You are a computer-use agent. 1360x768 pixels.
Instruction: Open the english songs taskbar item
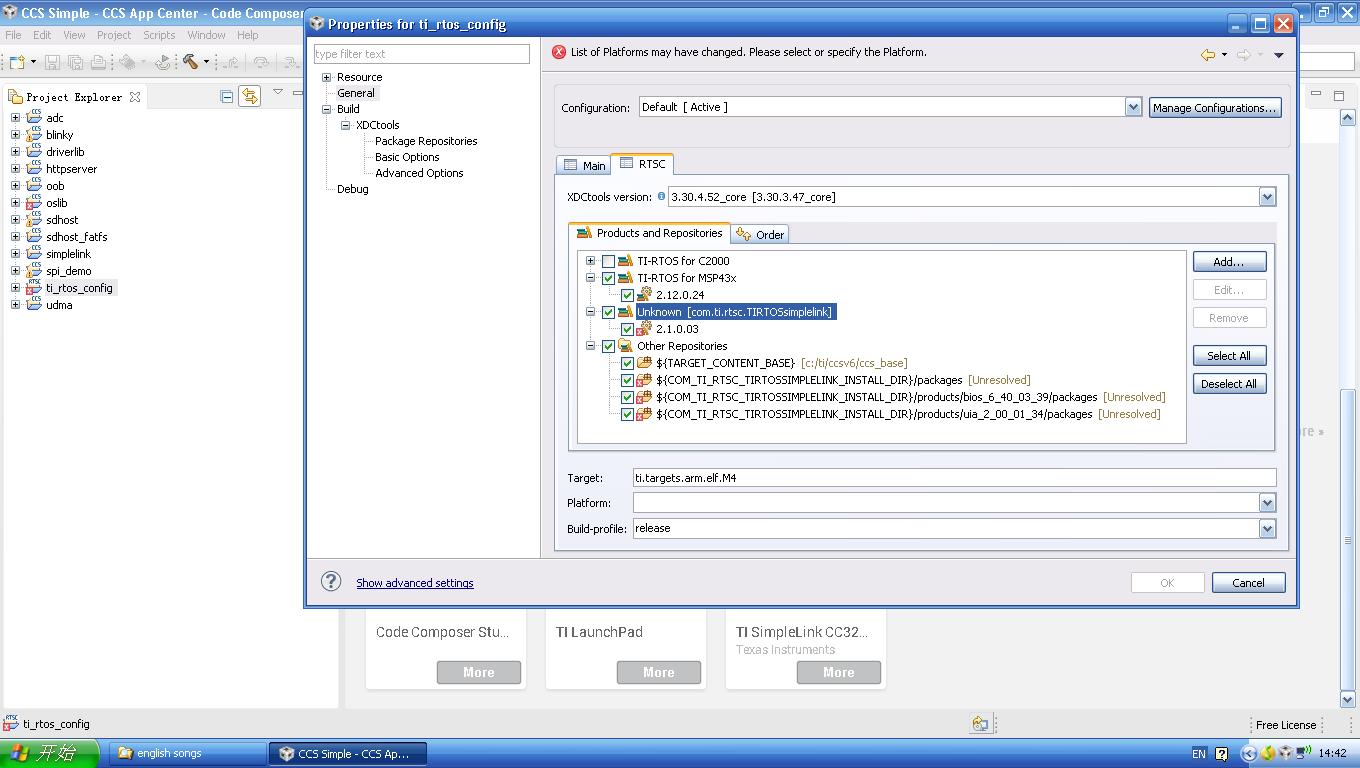coord(188,753)
